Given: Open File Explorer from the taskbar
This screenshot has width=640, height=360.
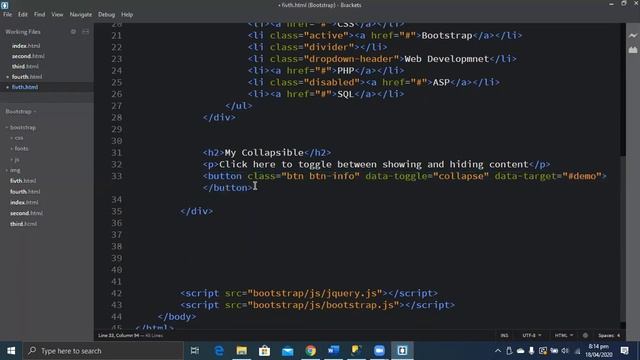Looking at the screenshot, I should (x=242, y=351).
